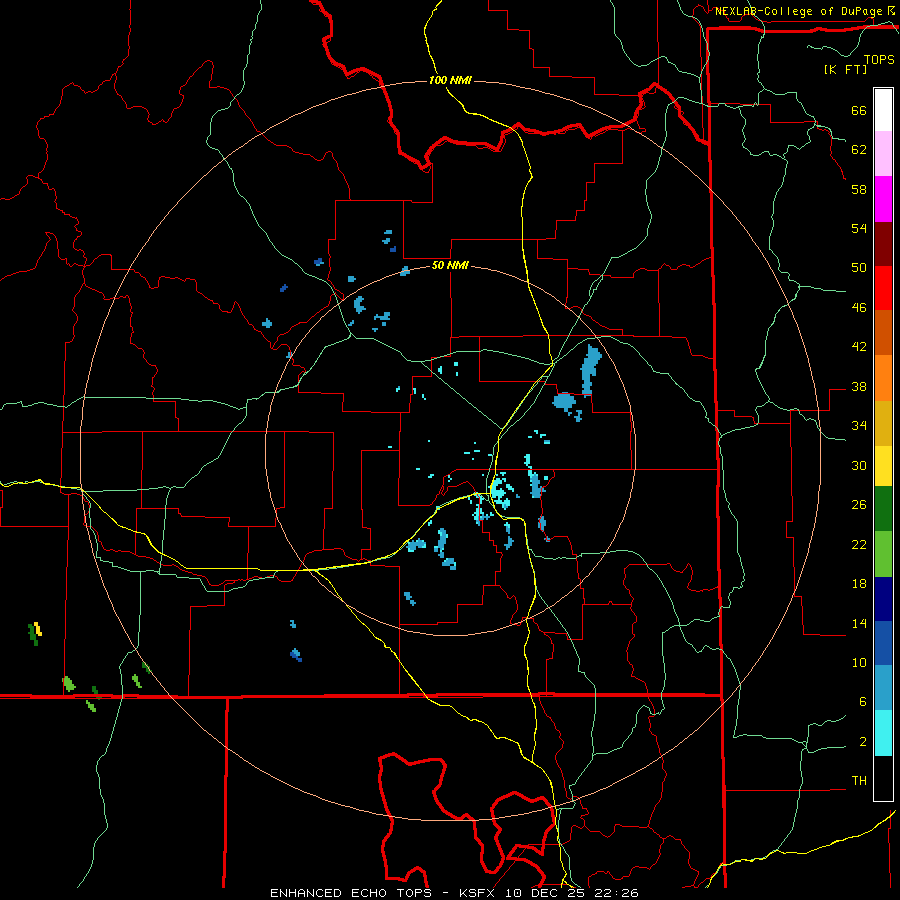Click the legend value '2'
The height and width of the screenshot is (900, 900).
(863, 741)
